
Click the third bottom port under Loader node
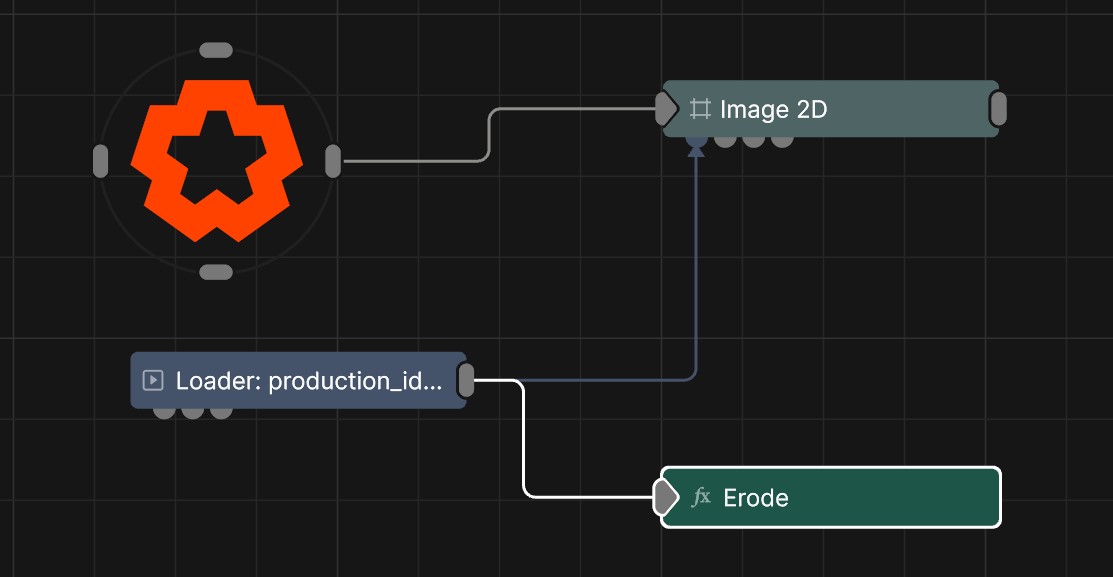coord(221,413)
